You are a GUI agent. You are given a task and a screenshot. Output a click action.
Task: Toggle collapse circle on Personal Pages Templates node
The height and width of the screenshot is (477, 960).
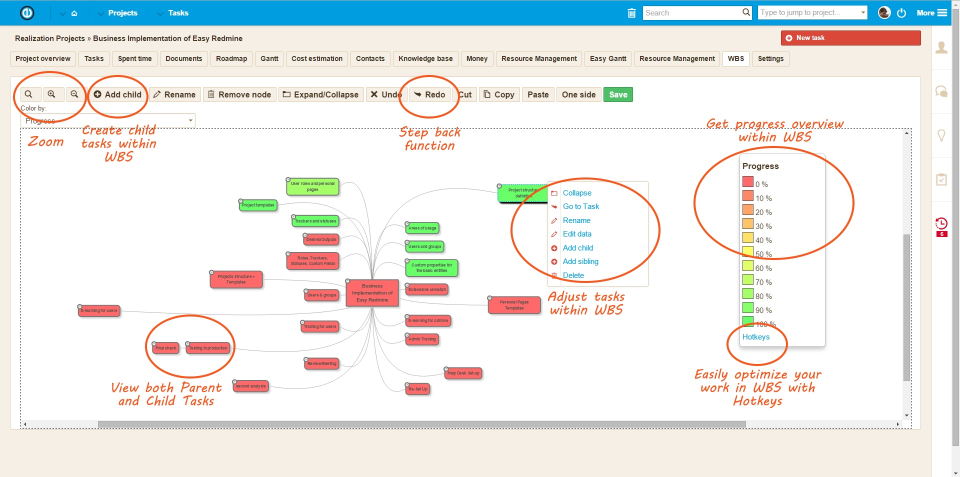coord(490,298)
